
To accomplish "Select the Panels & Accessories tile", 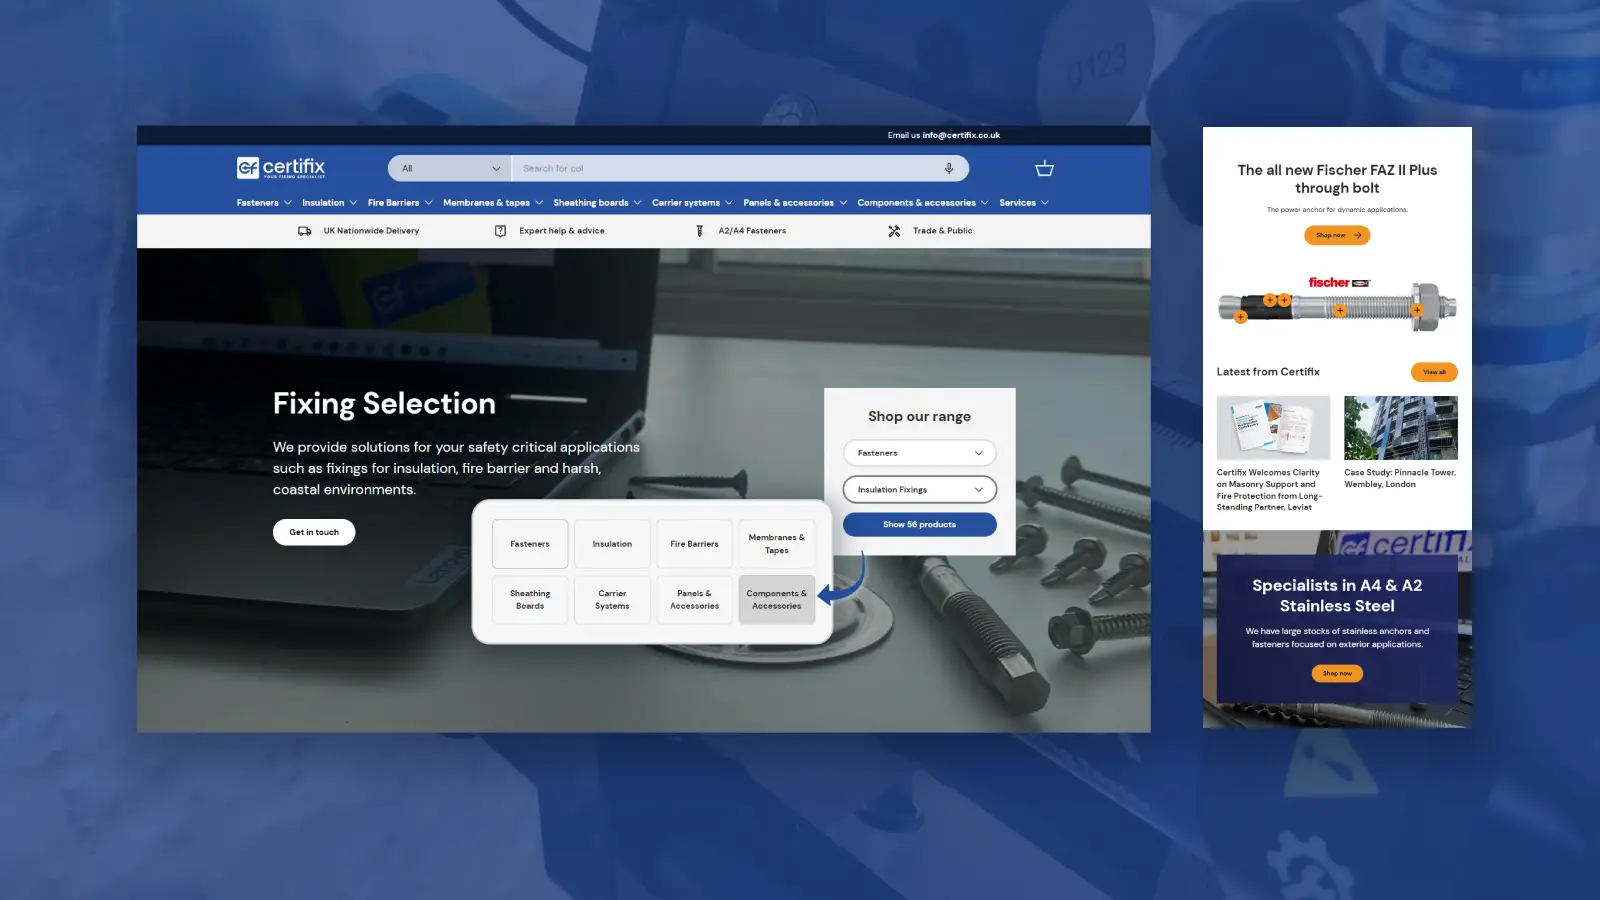I will tap(694, 600).
